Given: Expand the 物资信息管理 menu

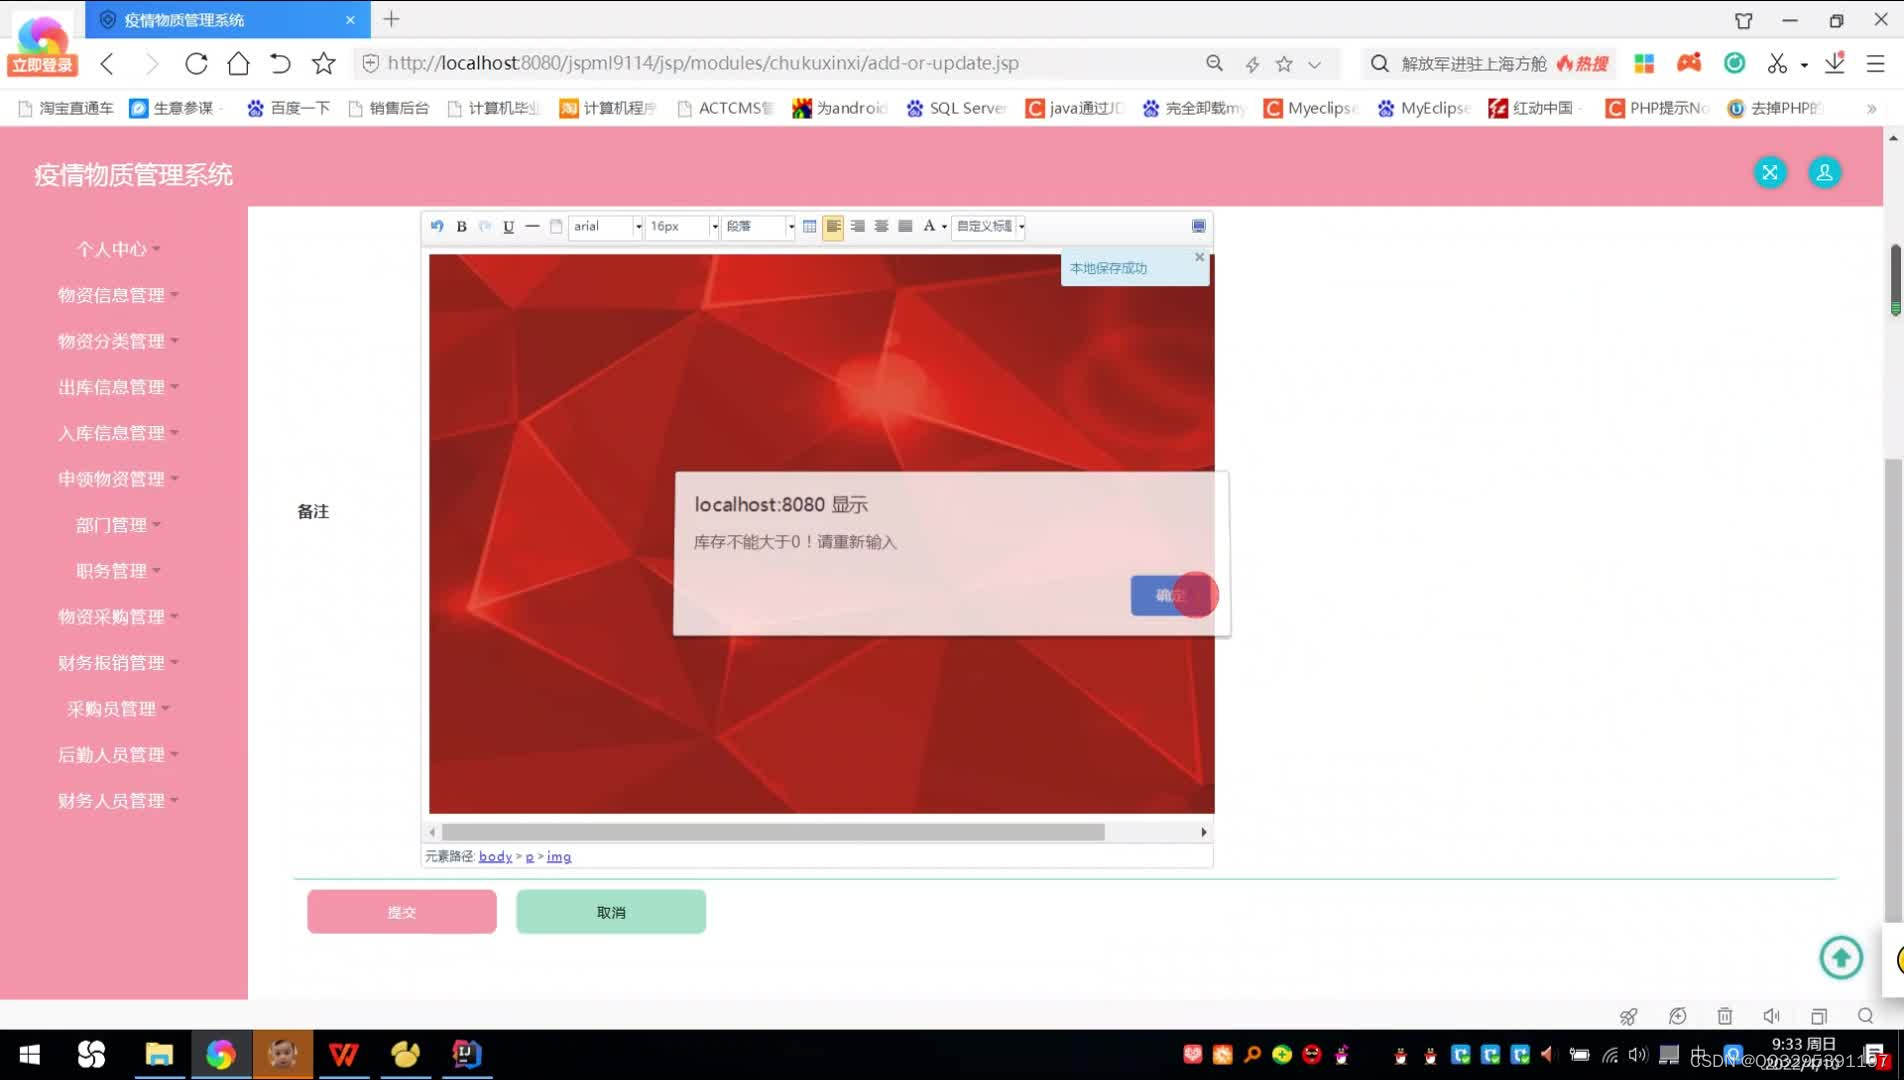Looking at the screenshot, I should coord(118,295).
